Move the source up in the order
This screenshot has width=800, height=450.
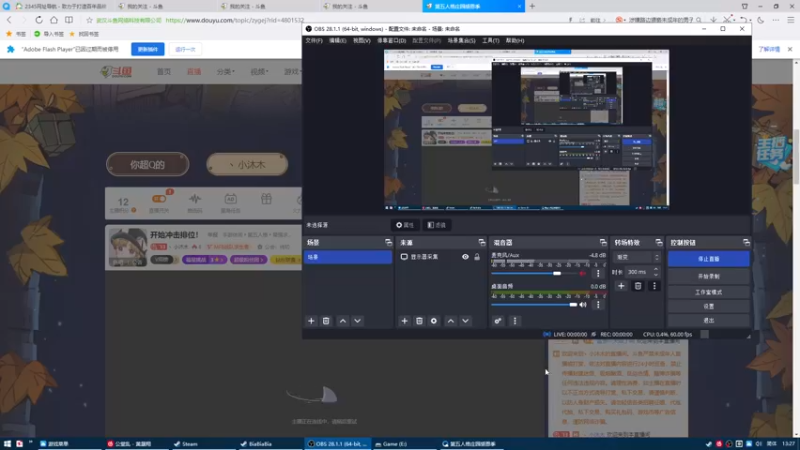point(451,321)
